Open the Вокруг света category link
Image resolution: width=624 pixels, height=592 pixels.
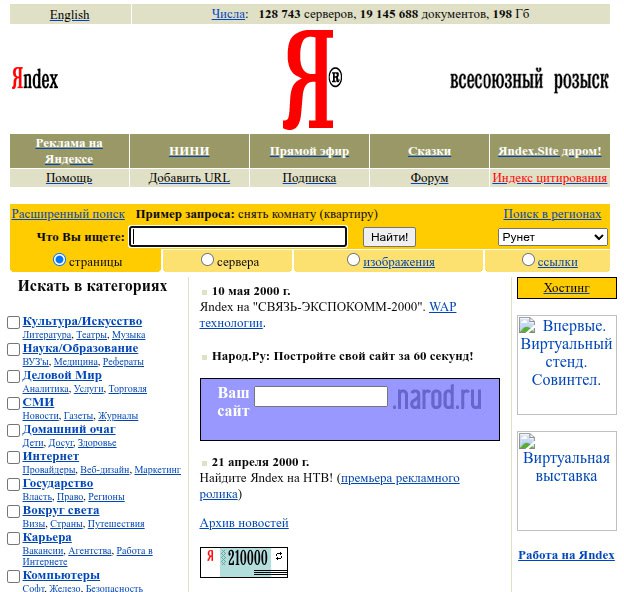point(61,511)
